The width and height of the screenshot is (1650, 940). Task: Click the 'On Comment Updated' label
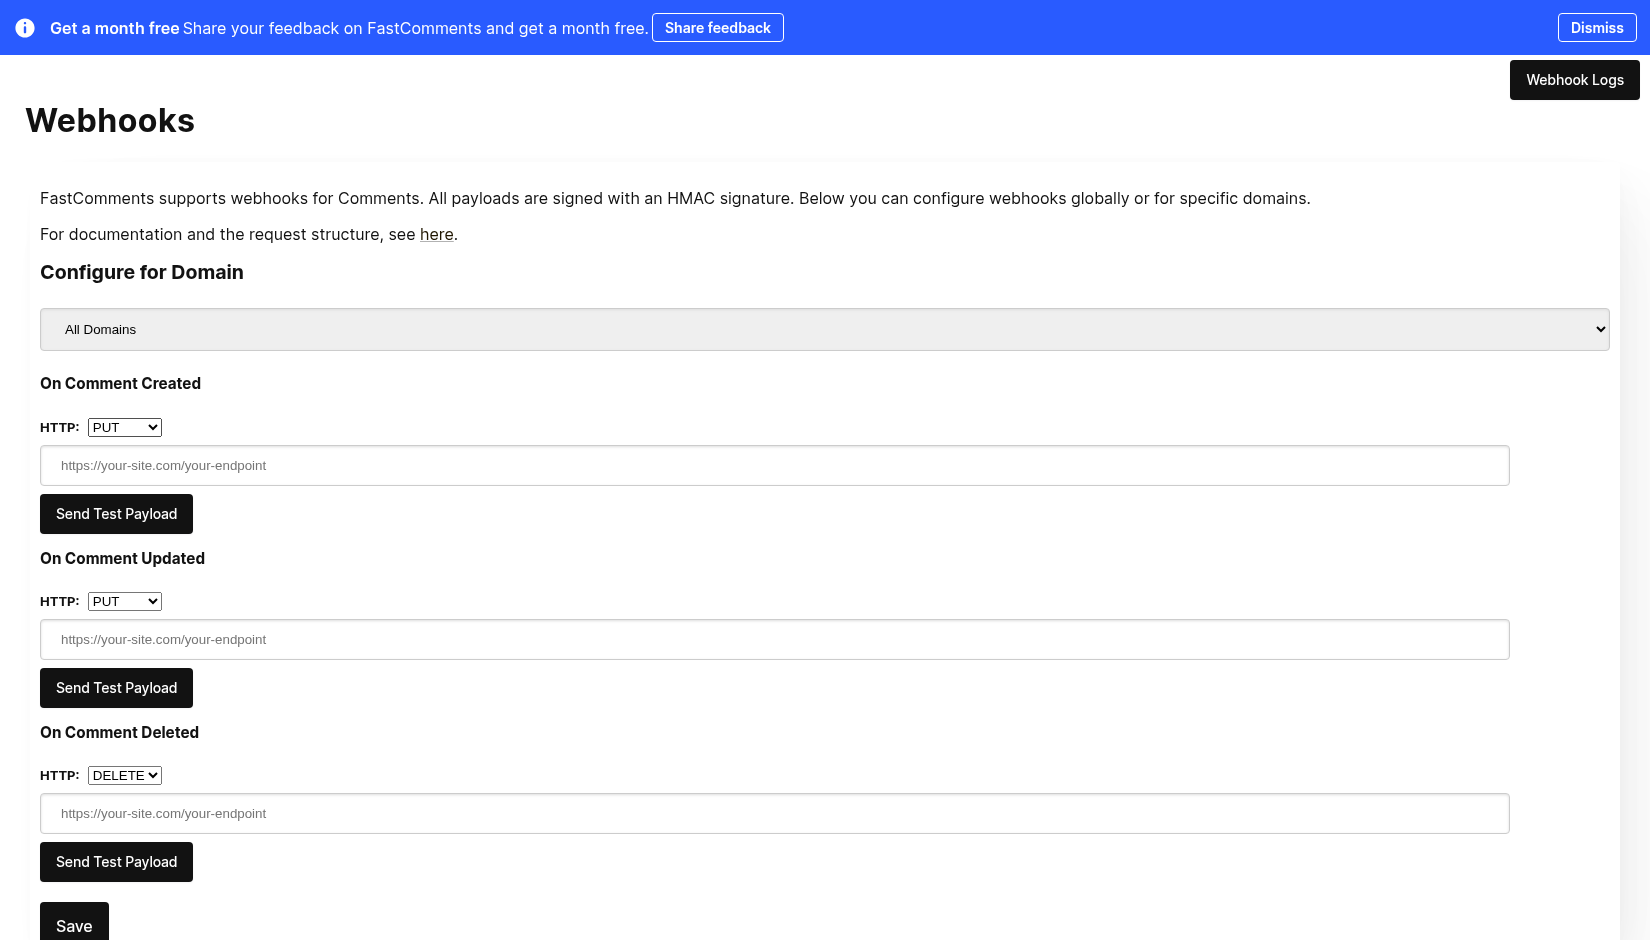click(122, 558)
